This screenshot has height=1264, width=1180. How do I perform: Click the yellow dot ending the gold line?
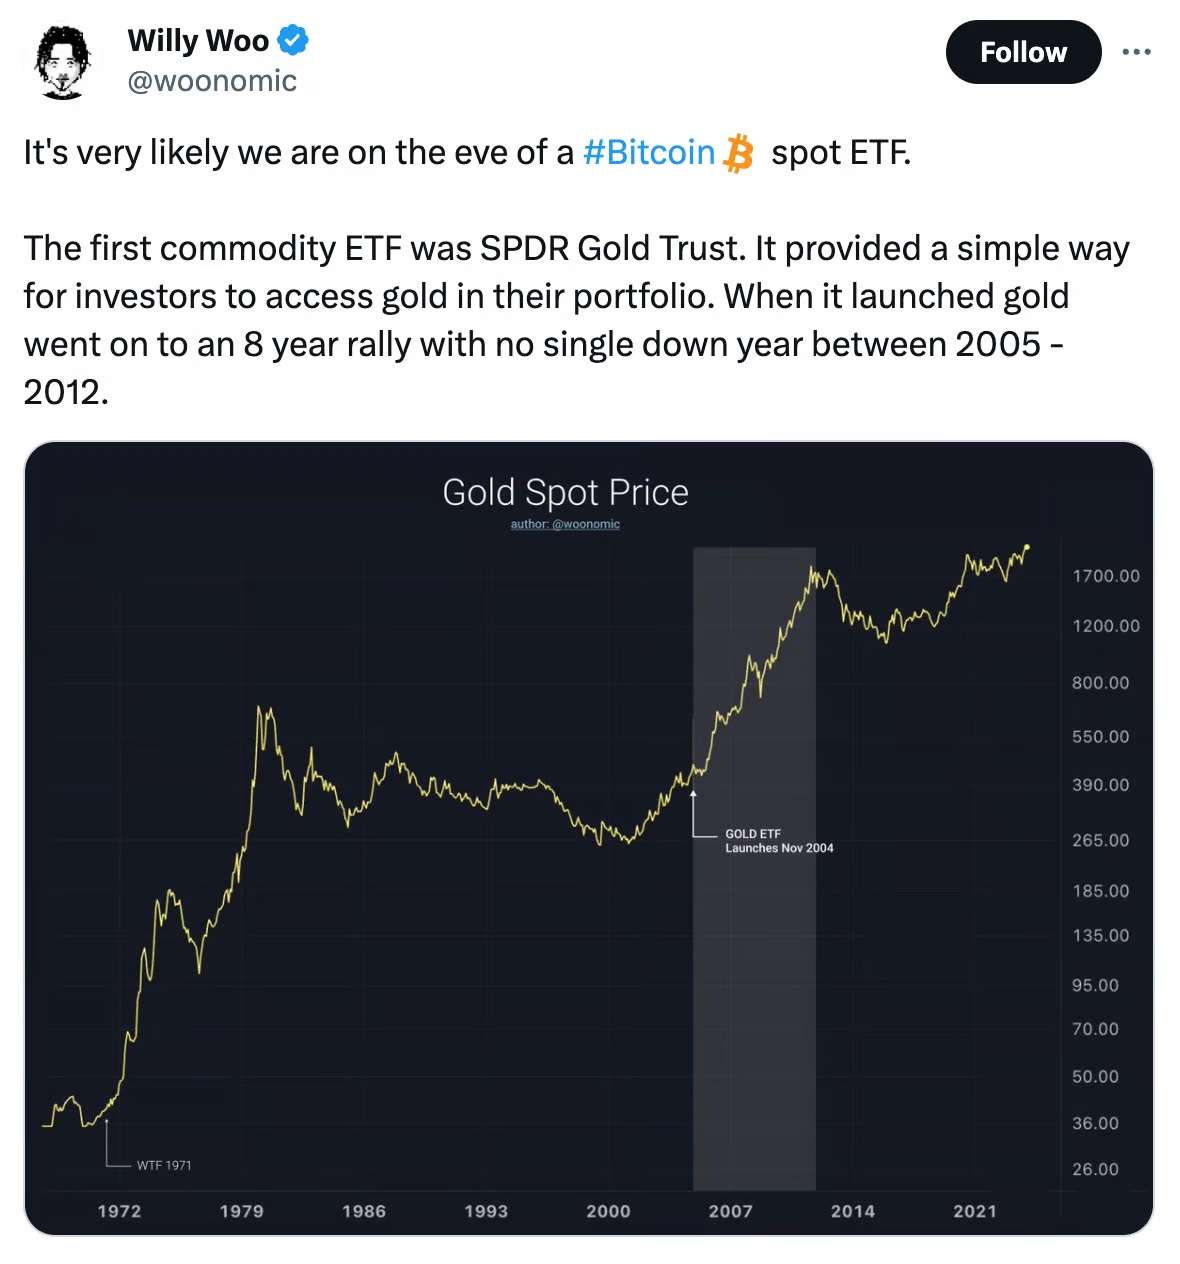point(1027,547)
